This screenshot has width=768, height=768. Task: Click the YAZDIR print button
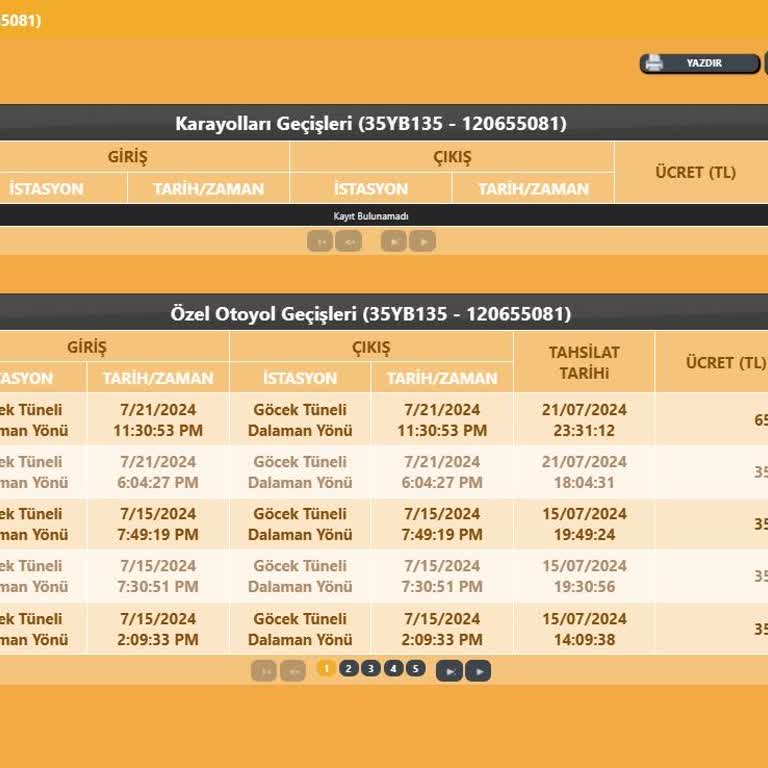[699, 63]
